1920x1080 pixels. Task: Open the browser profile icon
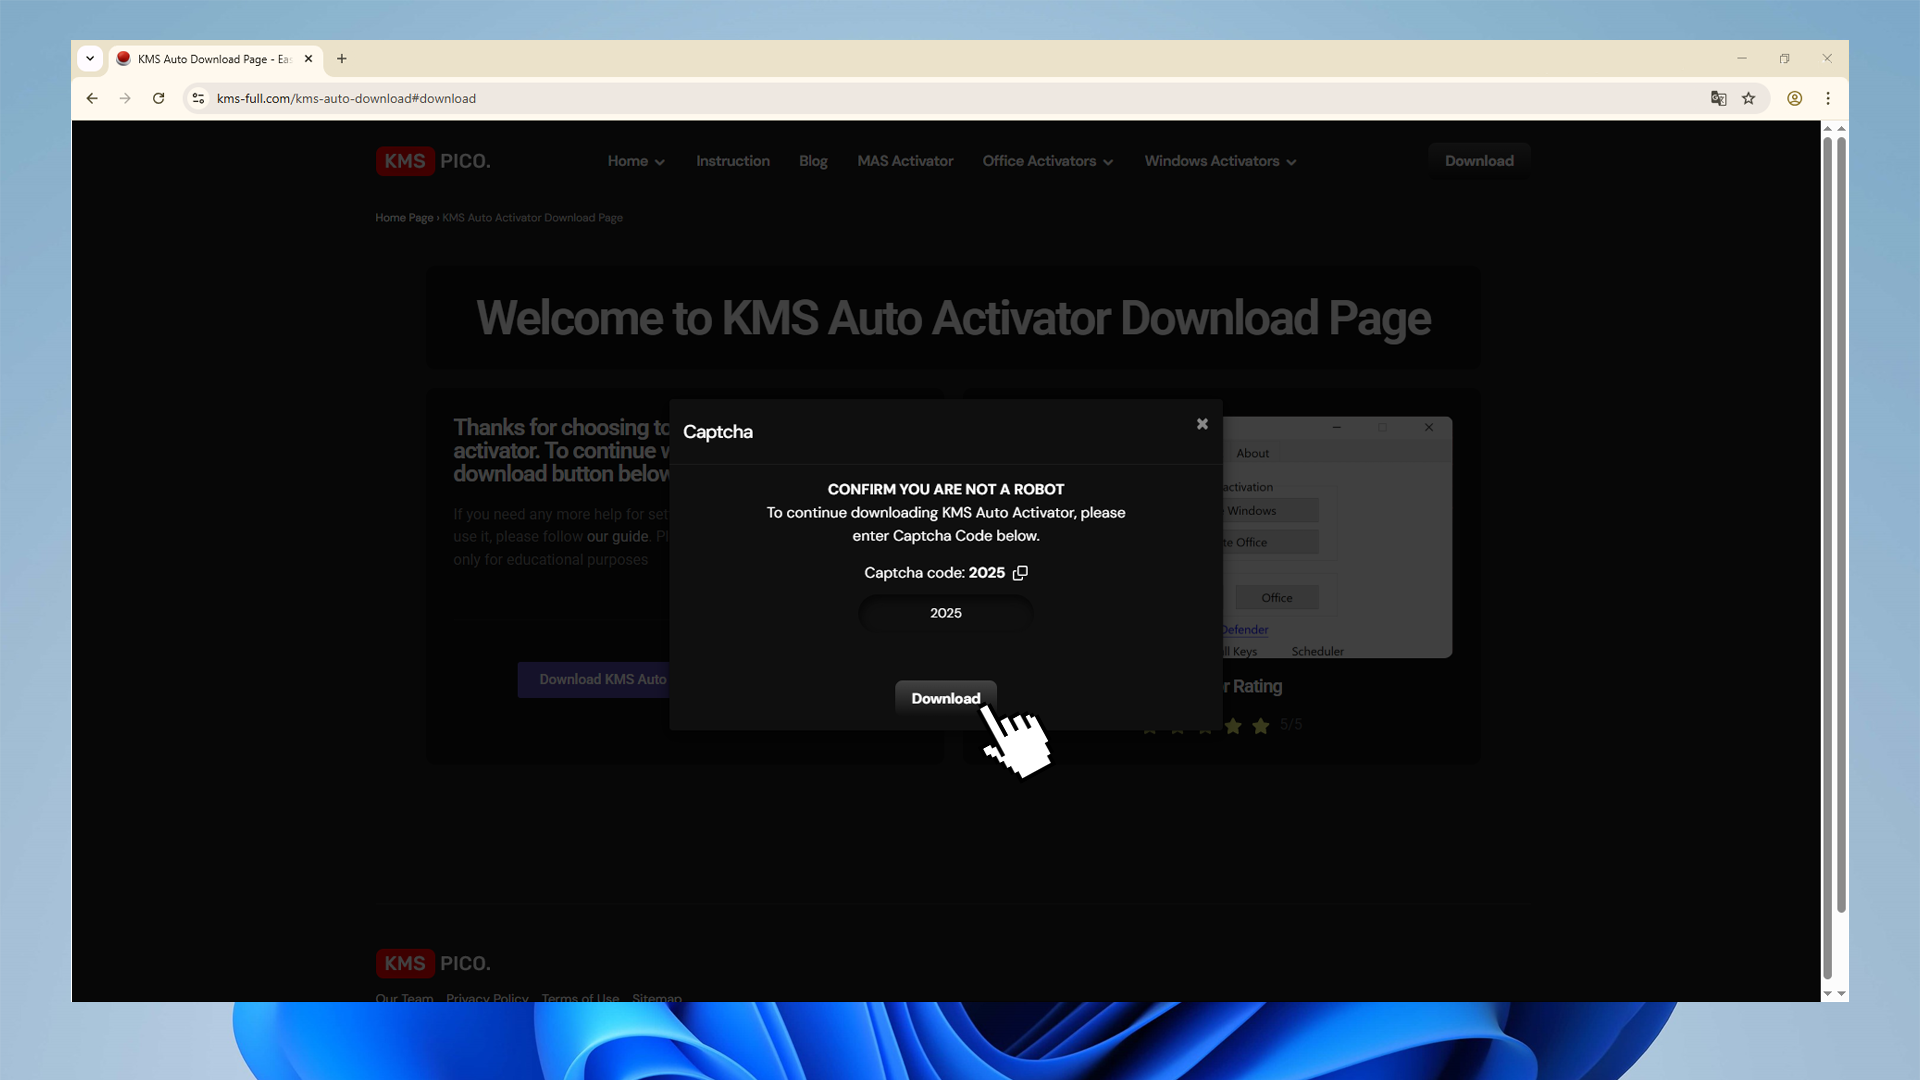click(x=1795, y=98)
